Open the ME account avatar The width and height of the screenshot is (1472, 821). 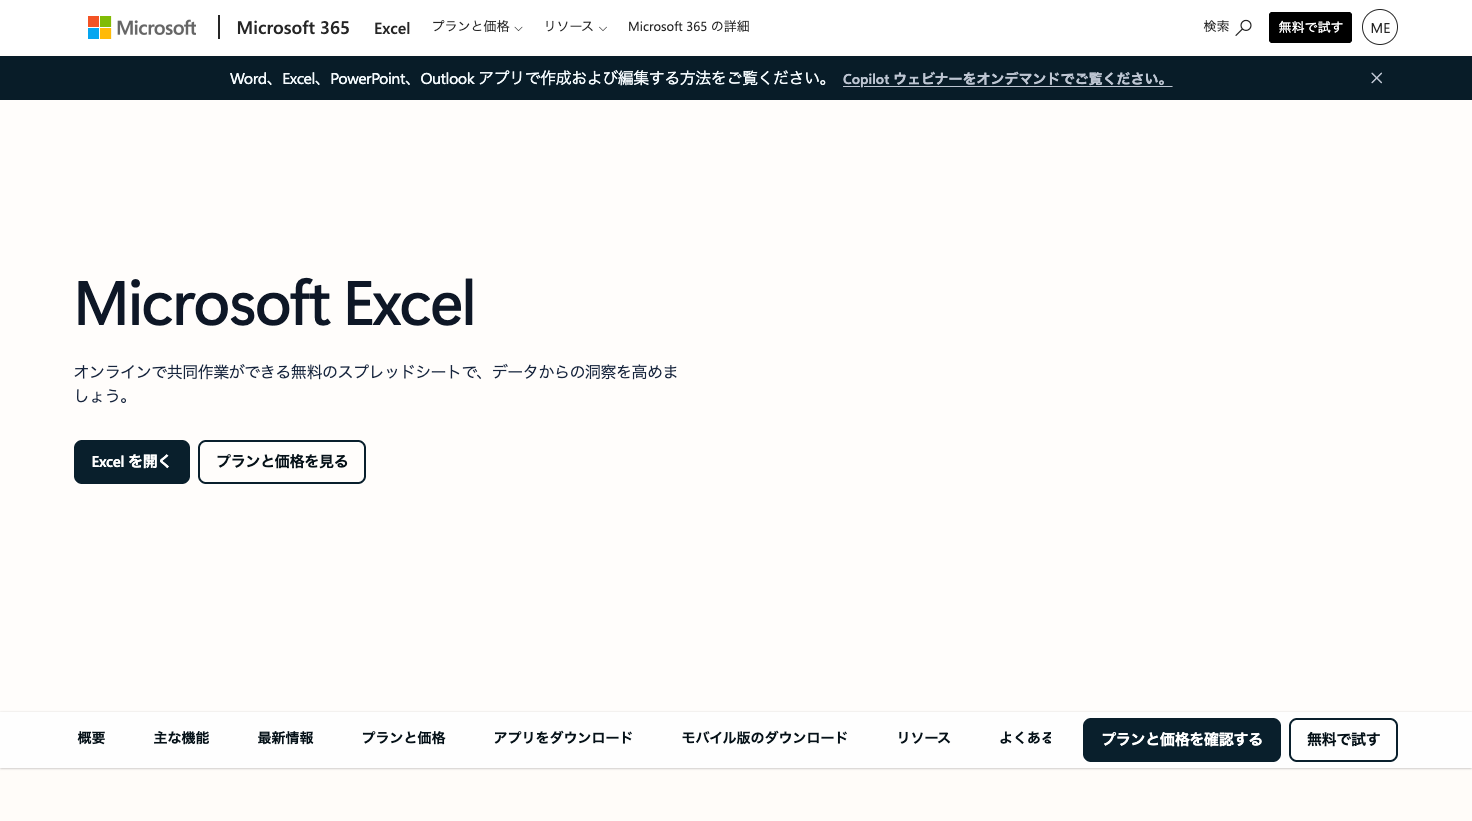[x=1380, y=28]
